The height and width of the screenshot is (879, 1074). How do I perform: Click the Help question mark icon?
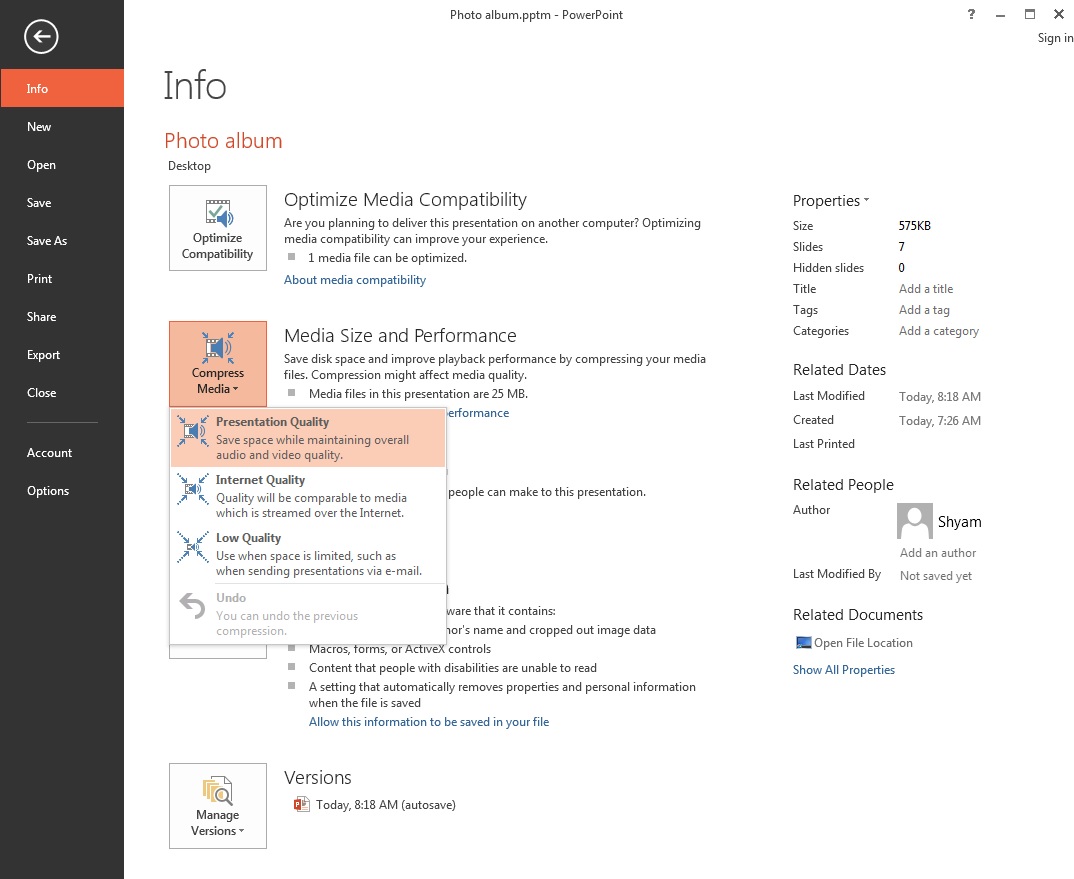[971, 14]
